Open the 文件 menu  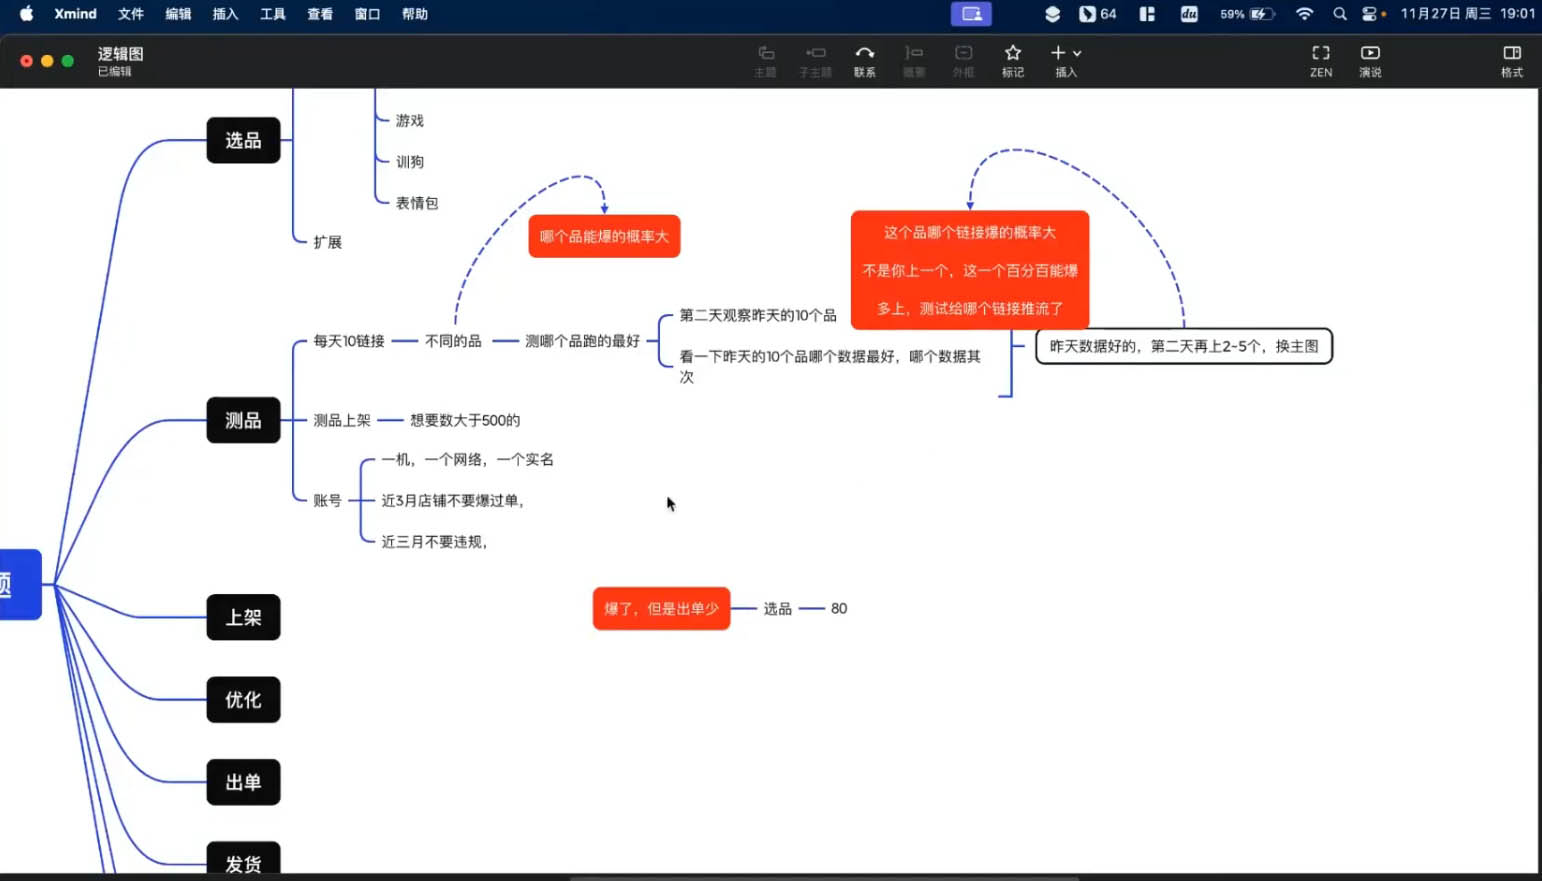tap(131, 14)
